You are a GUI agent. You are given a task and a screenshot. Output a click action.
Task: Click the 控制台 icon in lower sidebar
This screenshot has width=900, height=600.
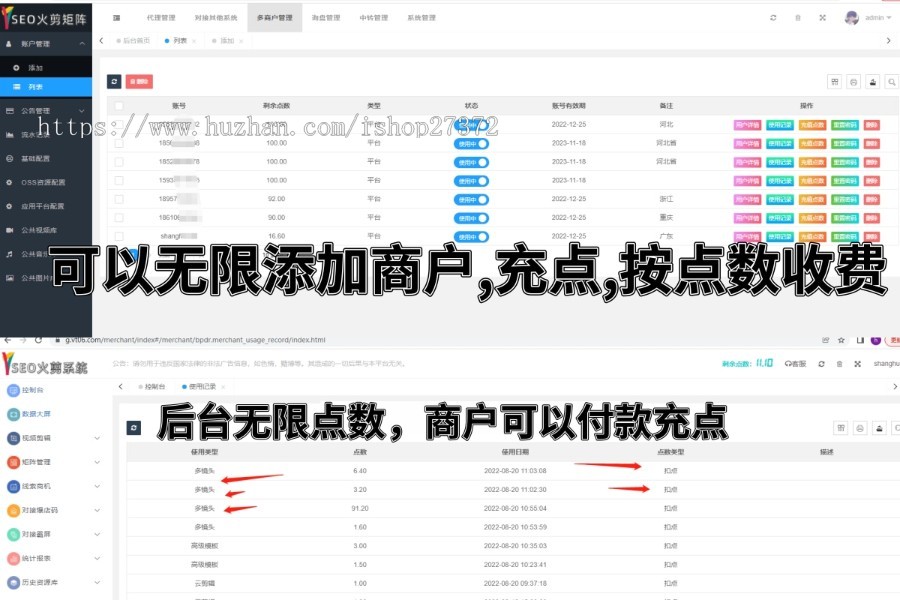14,391
